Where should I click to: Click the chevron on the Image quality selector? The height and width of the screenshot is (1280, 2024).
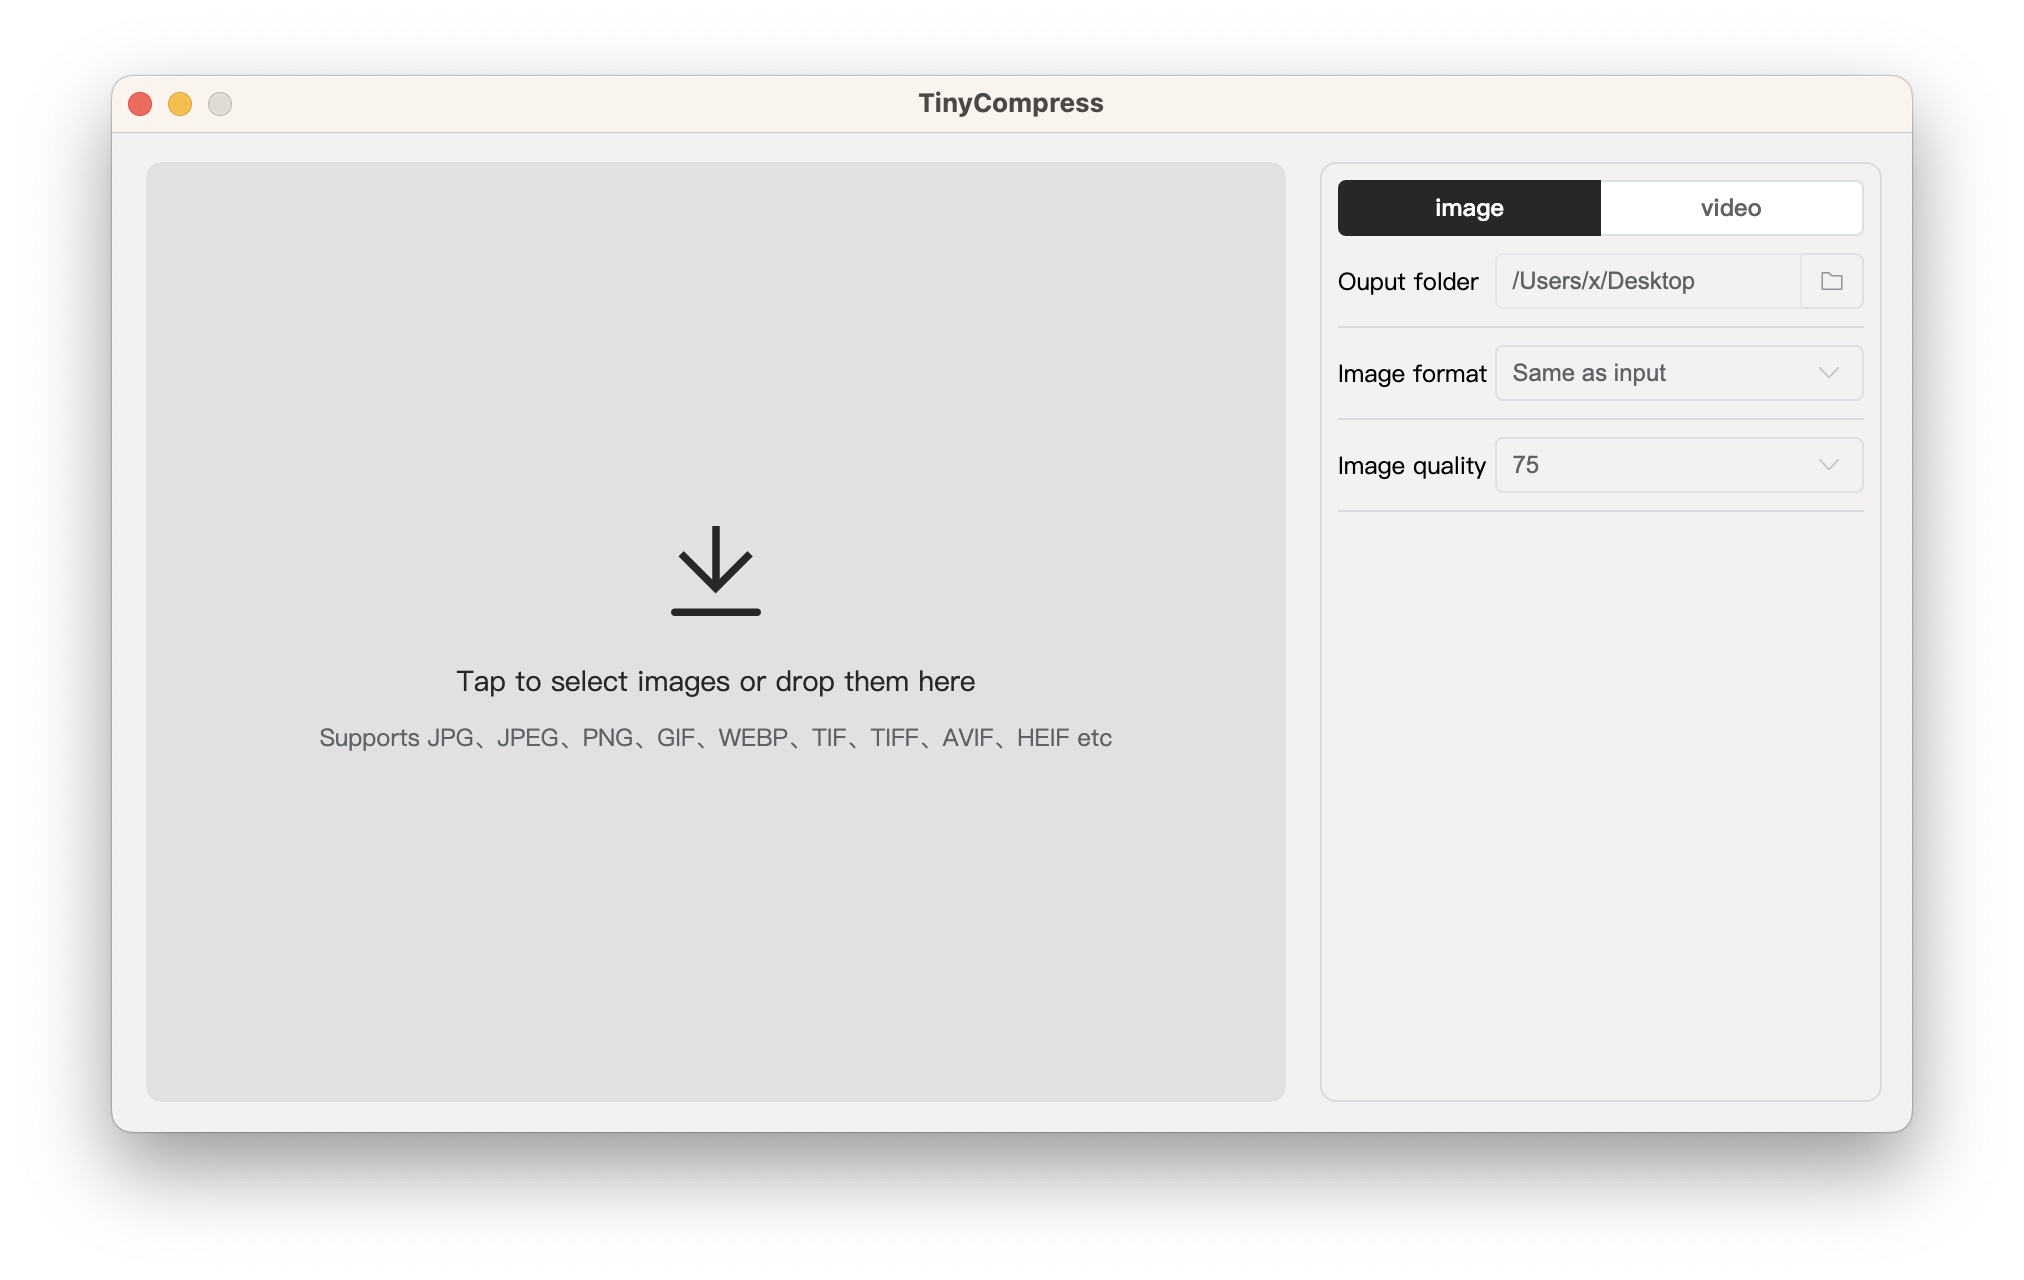pyautogui.click(x=1829, y=465)
